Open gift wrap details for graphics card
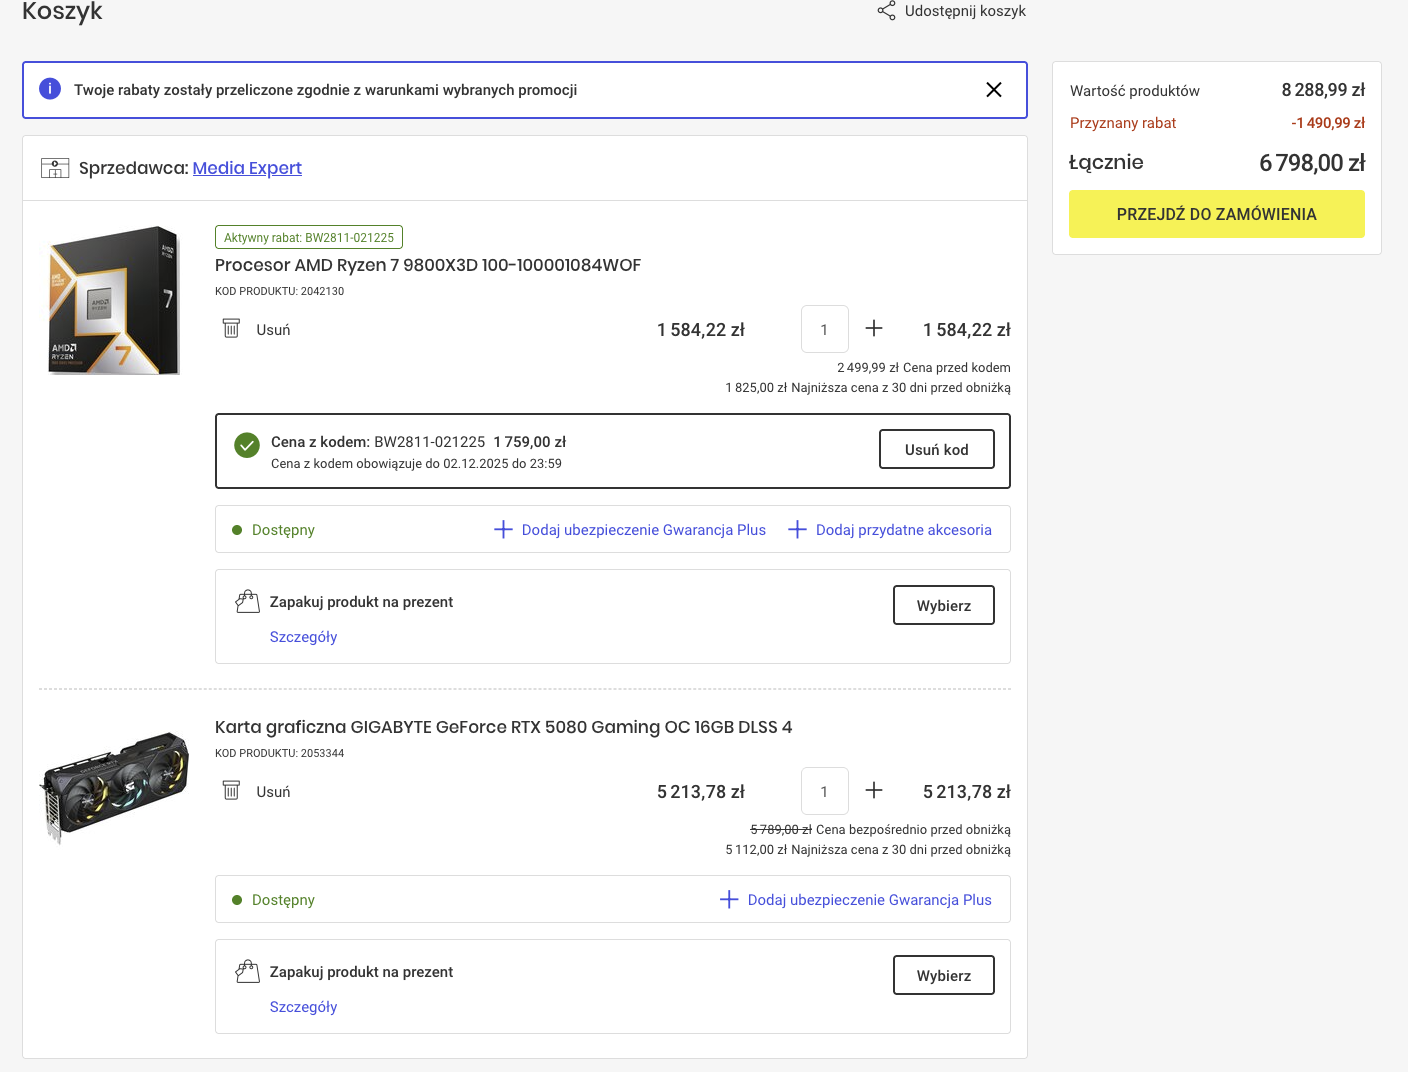The image size is (1408, 1072). (303, 1007)
